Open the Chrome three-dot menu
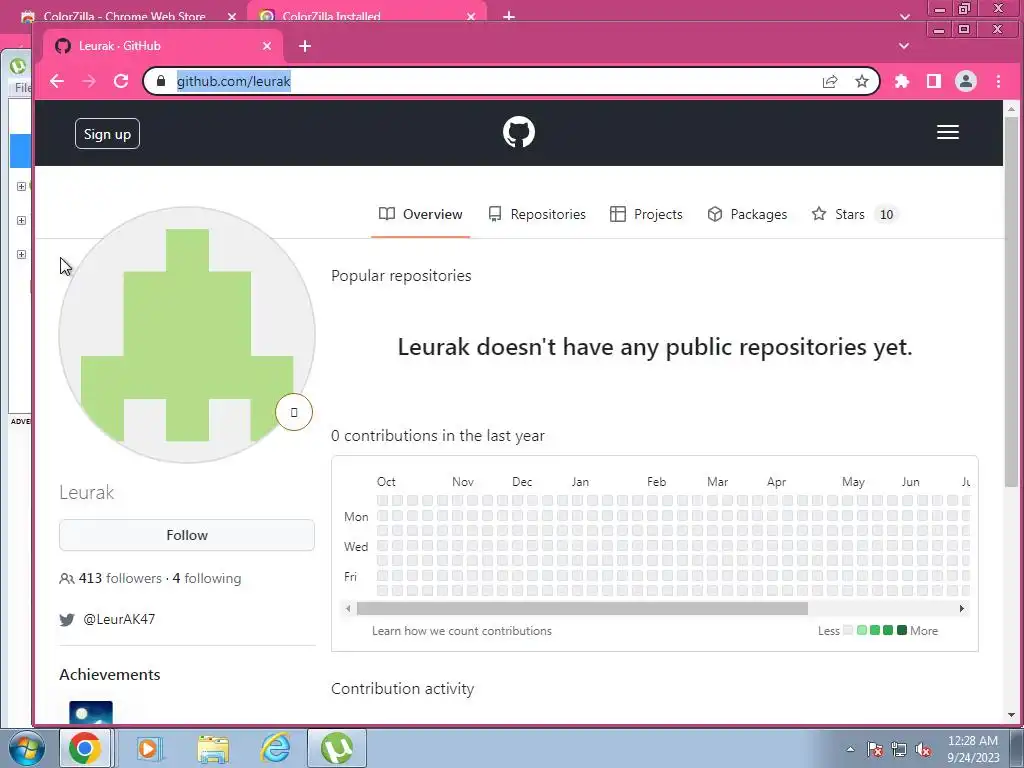Viewport: 1024px width, 768px height. pos(998,81)
